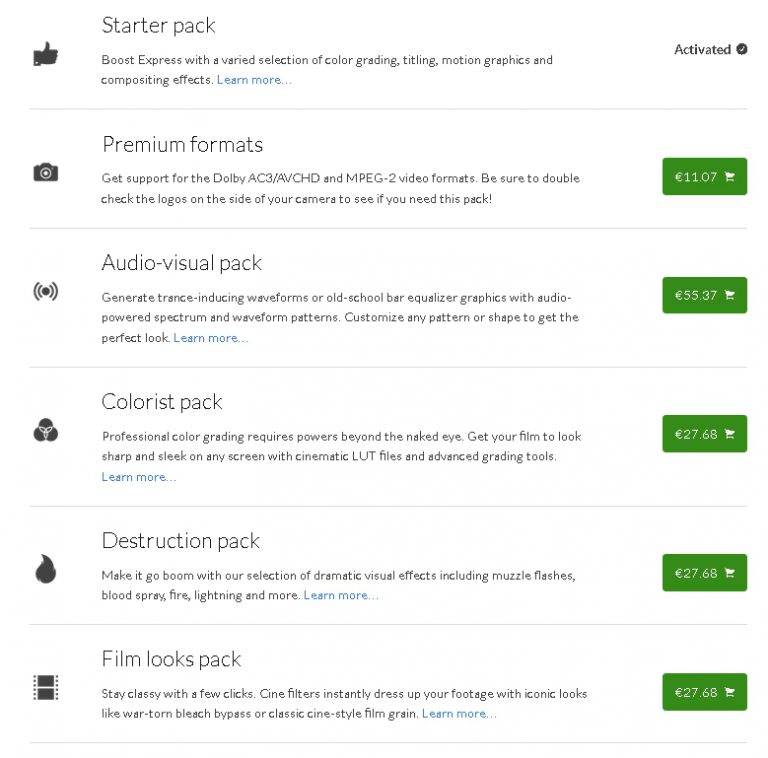Click the Audio-visual pack broadcast icon

pos(45,292)
